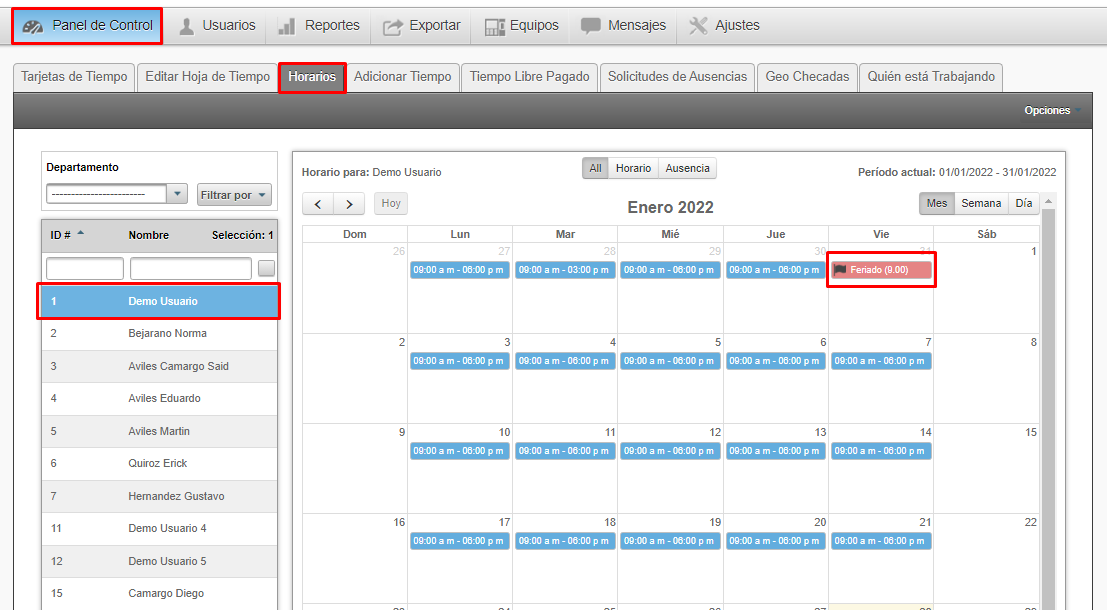1107x610 pixels.
Task: Click the Hoy button
Action: click(391, 204)
